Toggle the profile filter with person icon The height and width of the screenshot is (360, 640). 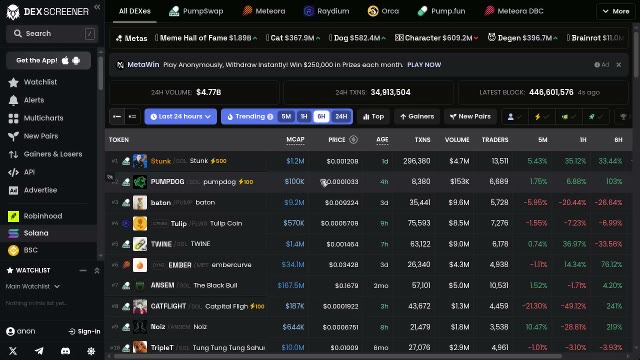[x=514, y=117]
